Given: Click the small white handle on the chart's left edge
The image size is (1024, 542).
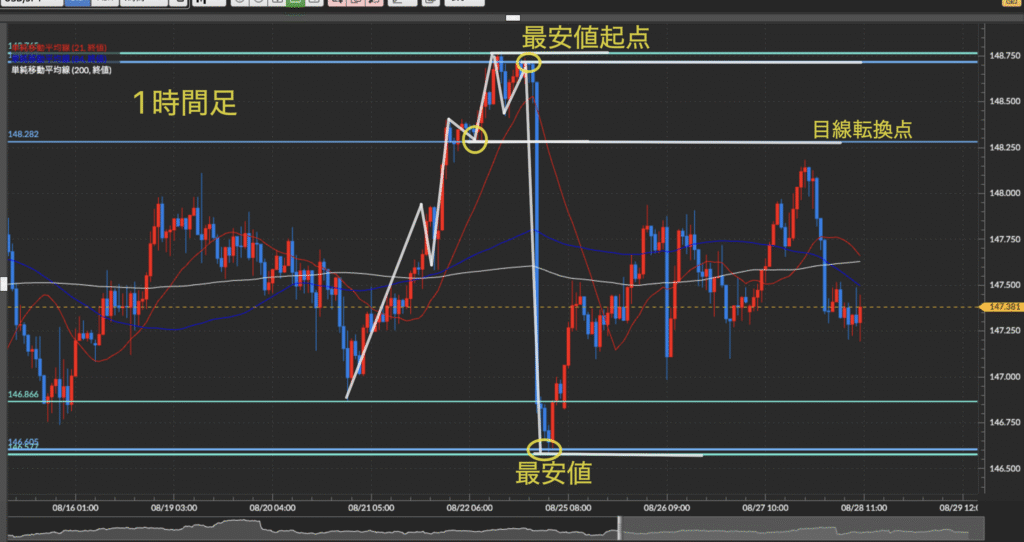Looking at the screenshot, I should [x=3, y=283].
